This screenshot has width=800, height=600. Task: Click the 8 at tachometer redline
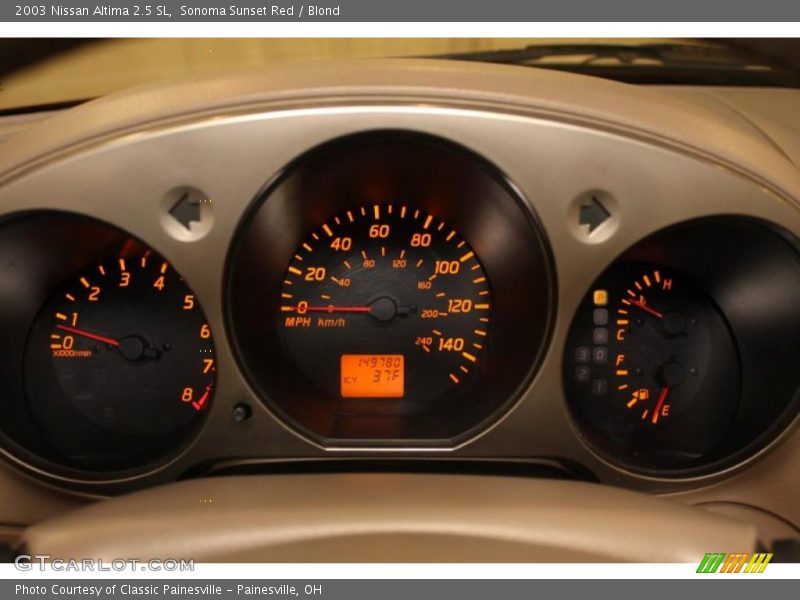pos(187,394)
